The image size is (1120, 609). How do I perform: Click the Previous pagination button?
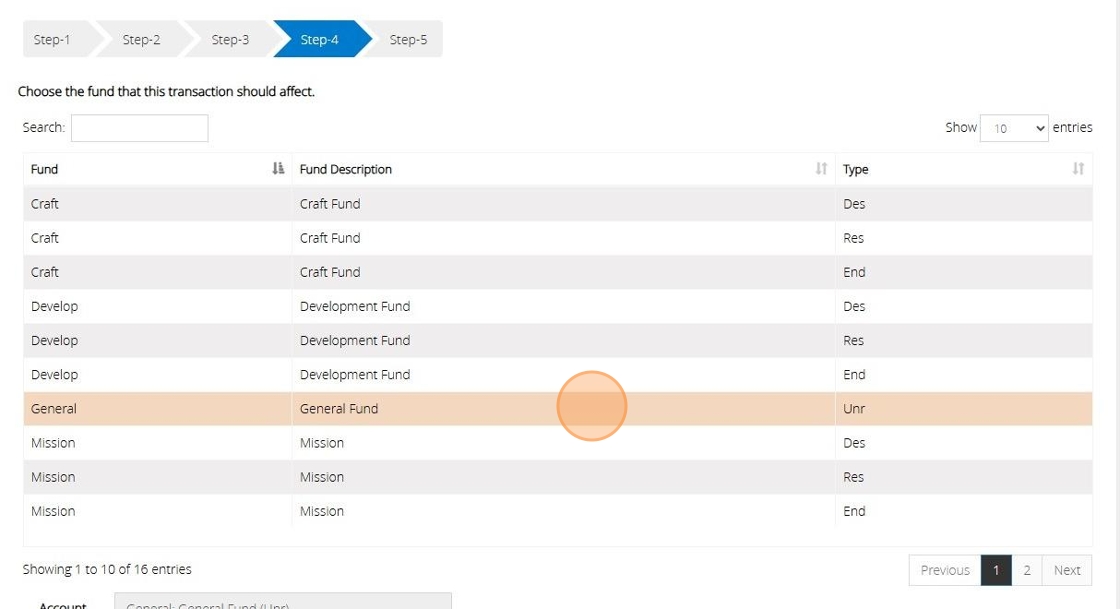point(945,570)
